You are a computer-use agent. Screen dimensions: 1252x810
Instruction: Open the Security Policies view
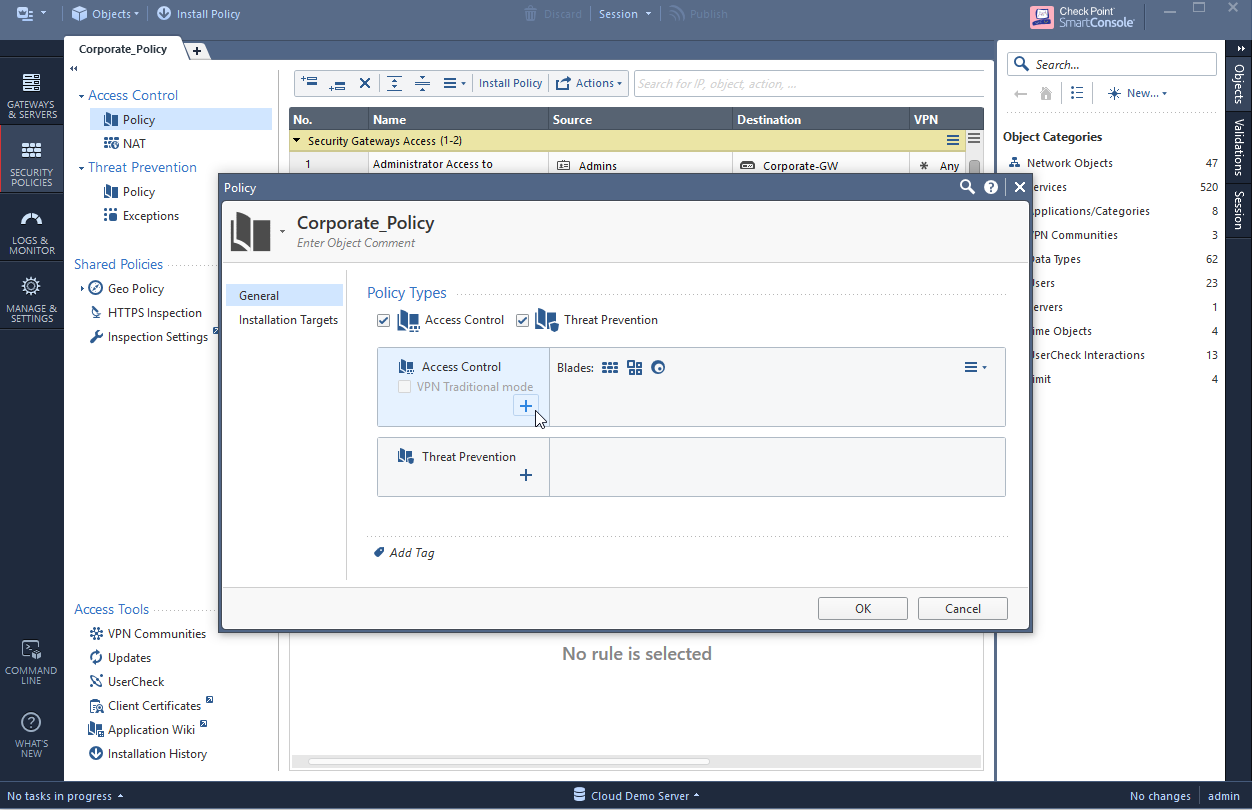(31, 162)
